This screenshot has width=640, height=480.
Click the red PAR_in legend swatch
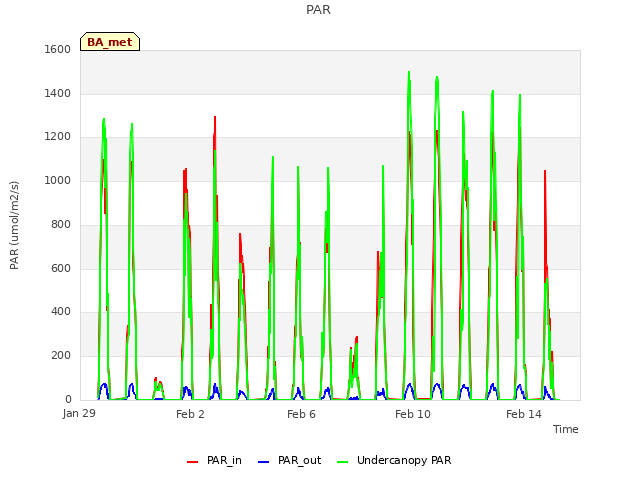pos(192,462)
